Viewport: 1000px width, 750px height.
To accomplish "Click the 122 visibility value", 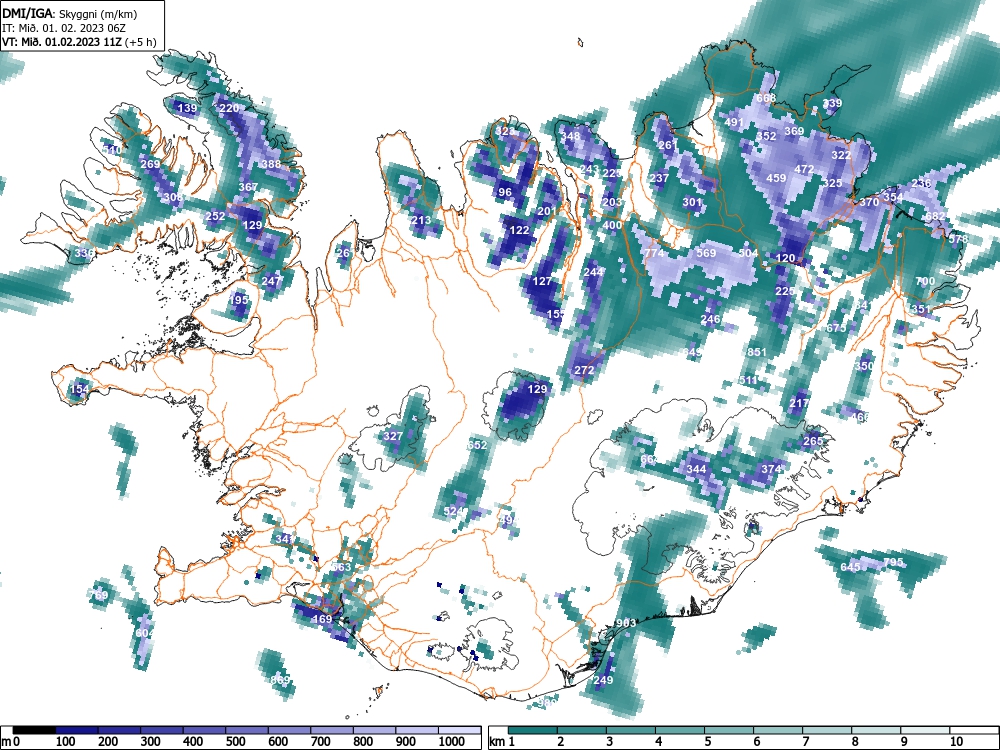I will point(519,230).
